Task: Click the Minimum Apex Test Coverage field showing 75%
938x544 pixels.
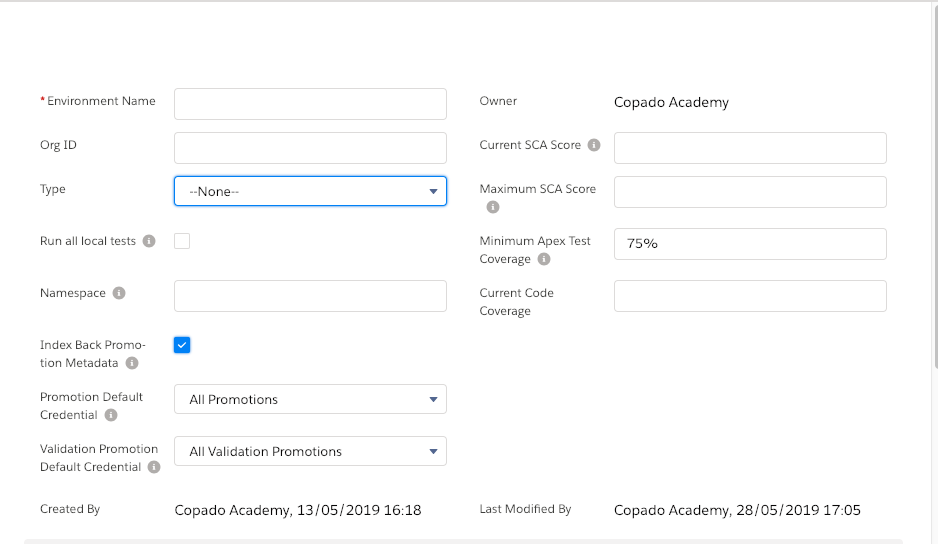Action: point(750,244)
